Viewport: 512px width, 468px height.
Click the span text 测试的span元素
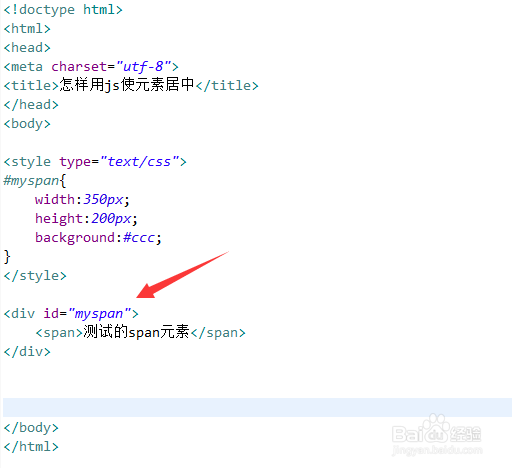point(136,332)
